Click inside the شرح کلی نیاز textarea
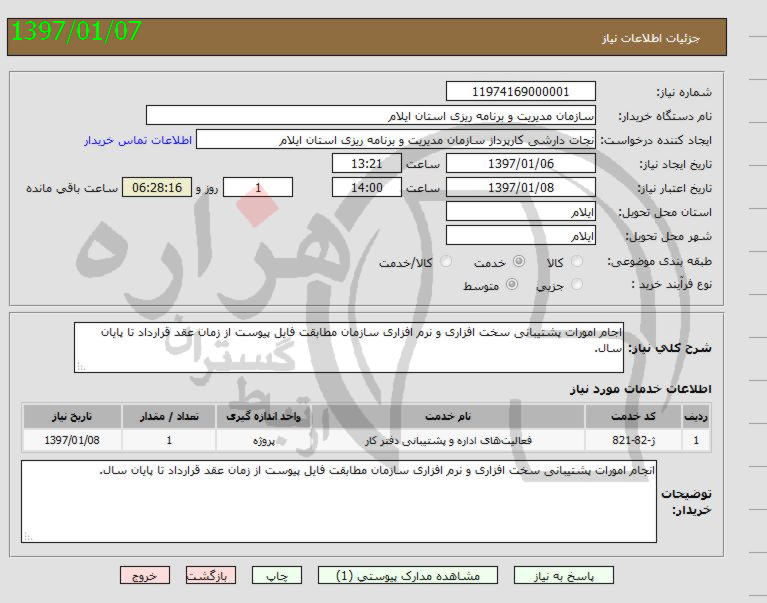Viewport: 767px width, 603px height. click(x=348, y=347)
